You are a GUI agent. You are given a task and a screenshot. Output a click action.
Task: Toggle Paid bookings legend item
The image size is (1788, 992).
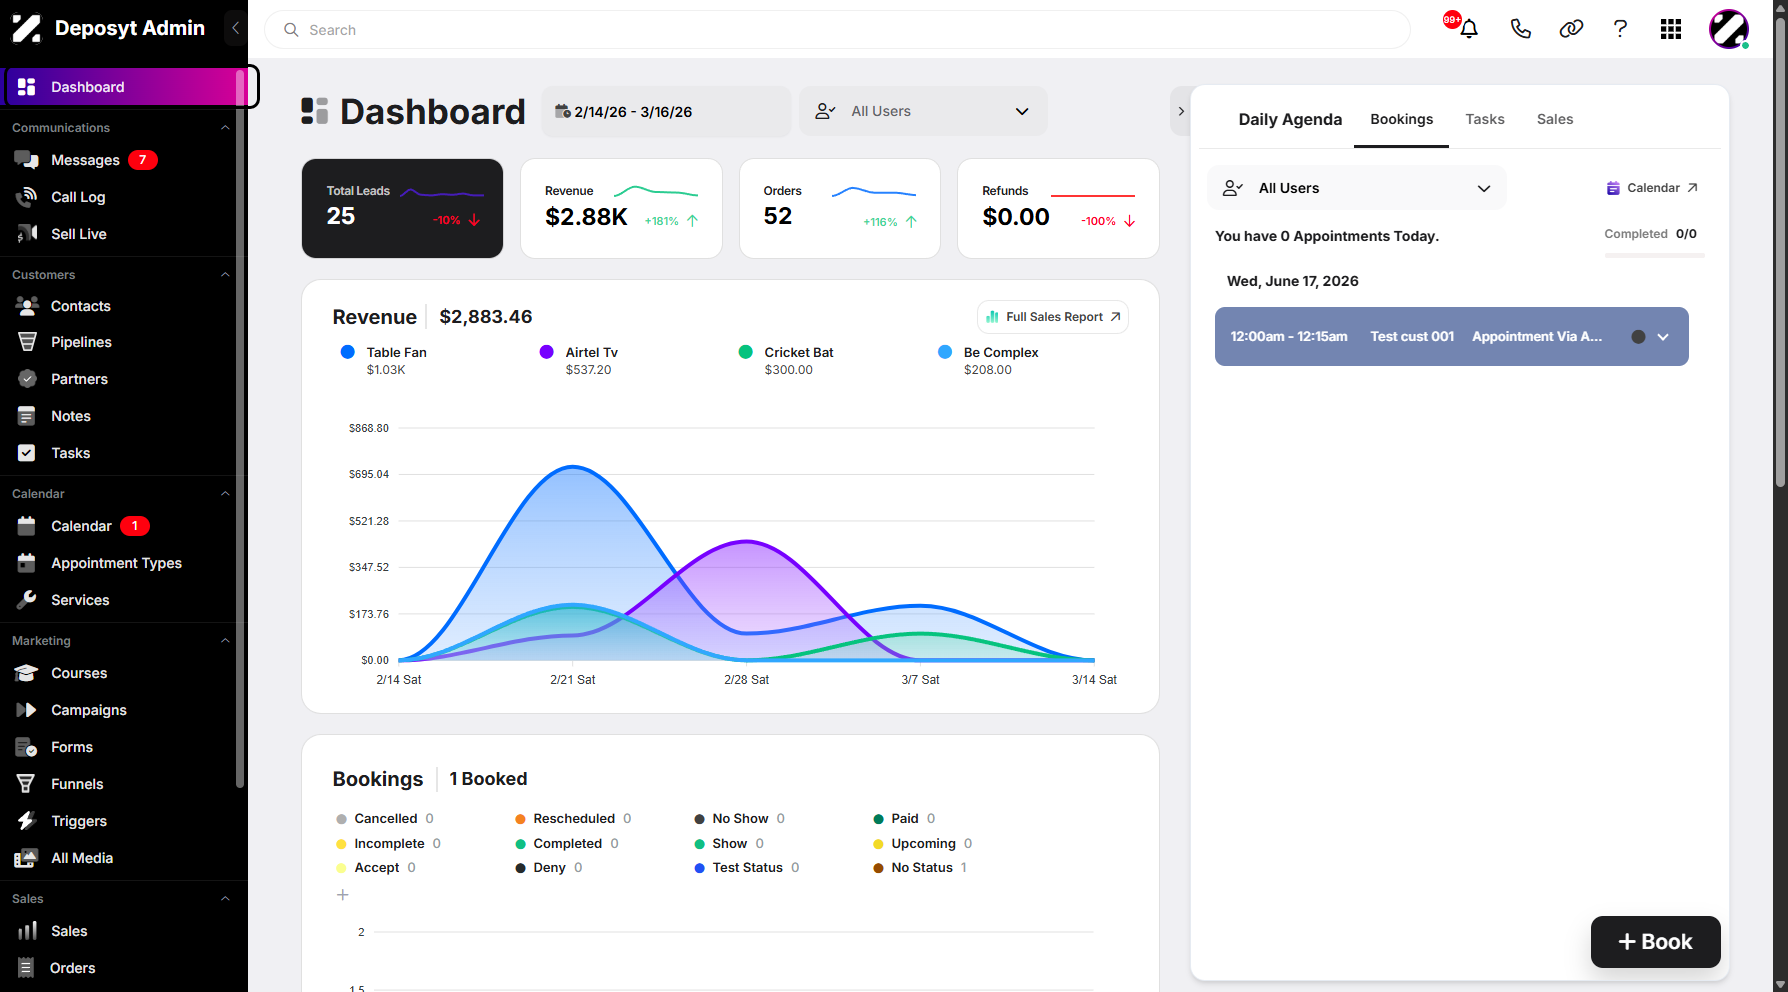(x=904, y=818)
